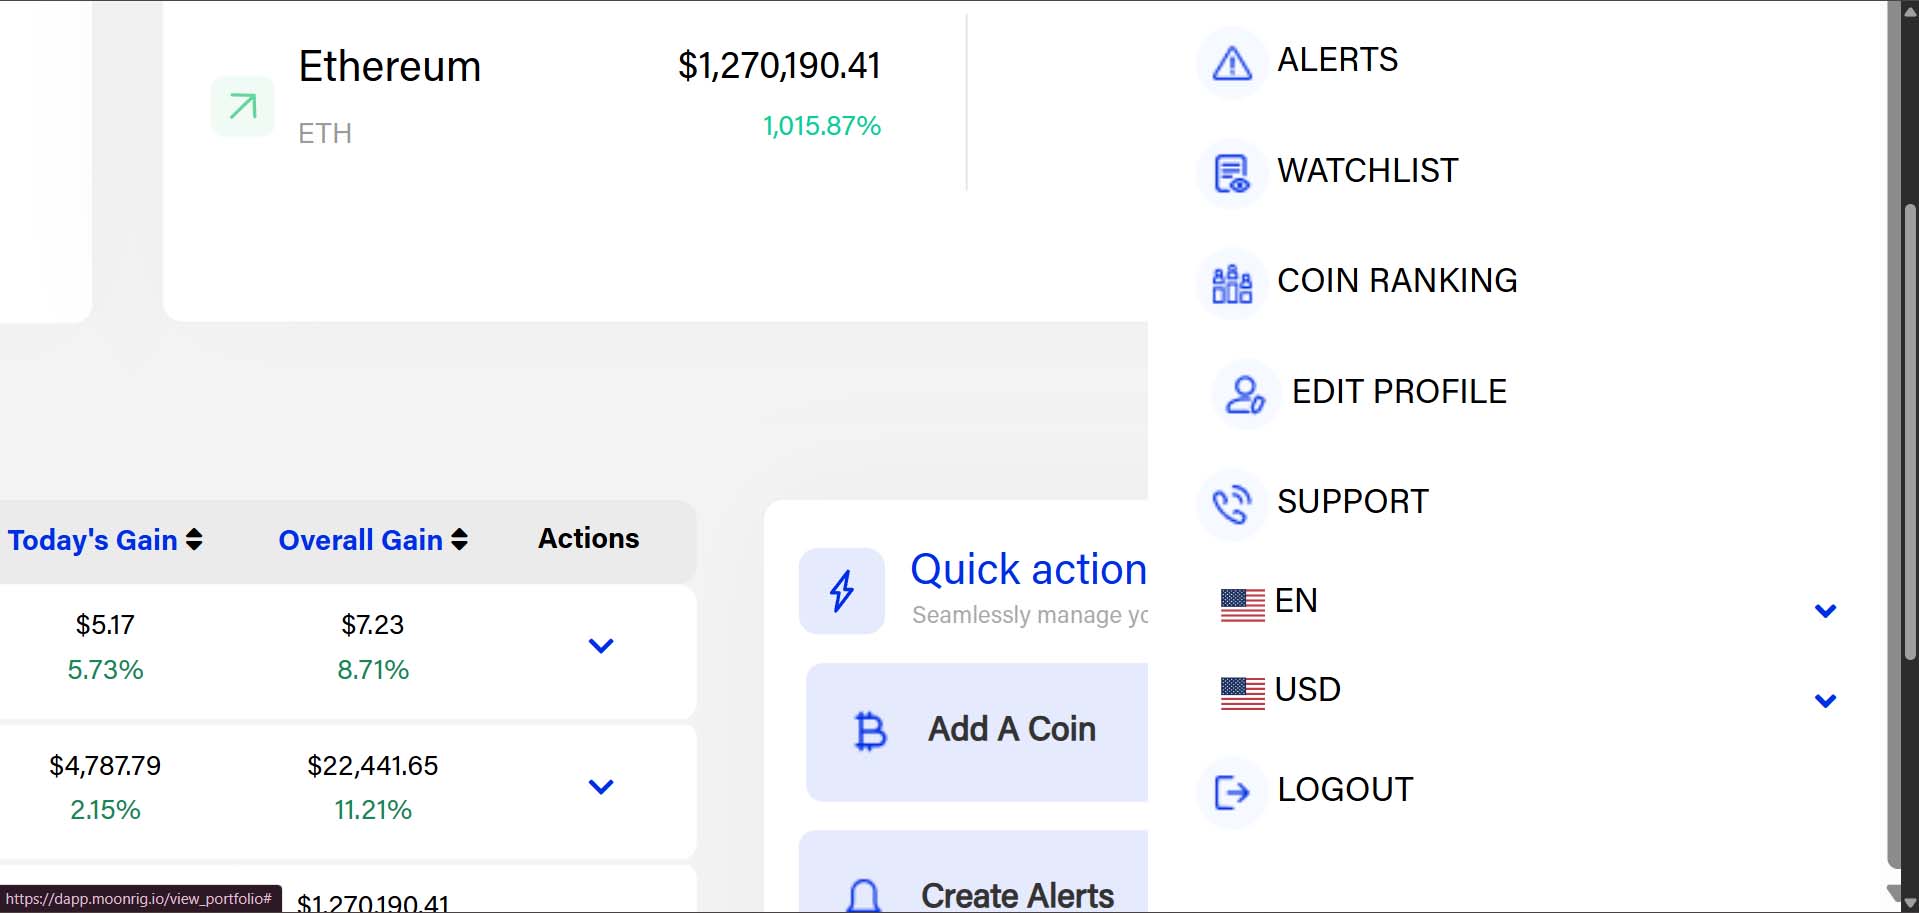Sort by Overall Gain arrows

pyautogui.click(x=459, y=540)
